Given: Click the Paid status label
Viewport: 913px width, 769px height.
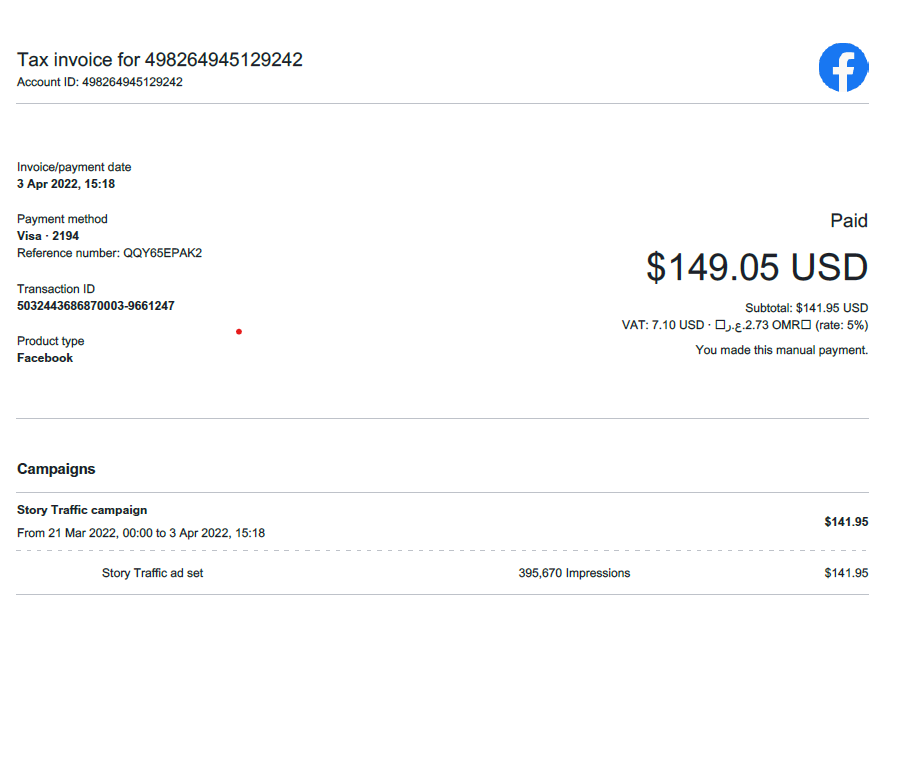Looking at the screenshot, I should click(x=848, y=221).
